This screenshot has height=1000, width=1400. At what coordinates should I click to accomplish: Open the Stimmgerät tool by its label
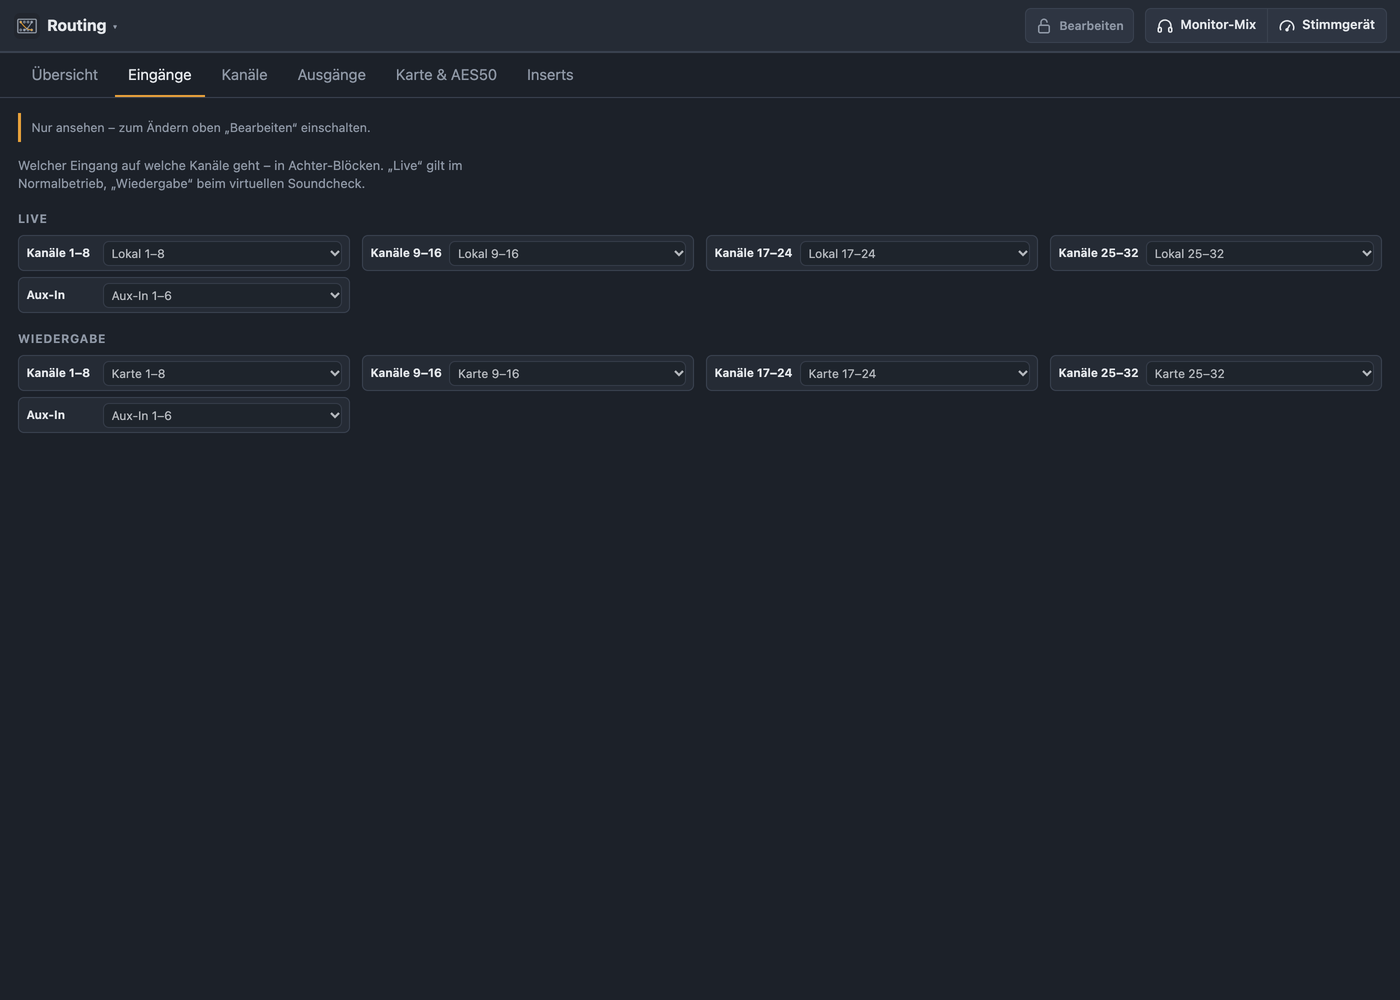coord(1338,25)
